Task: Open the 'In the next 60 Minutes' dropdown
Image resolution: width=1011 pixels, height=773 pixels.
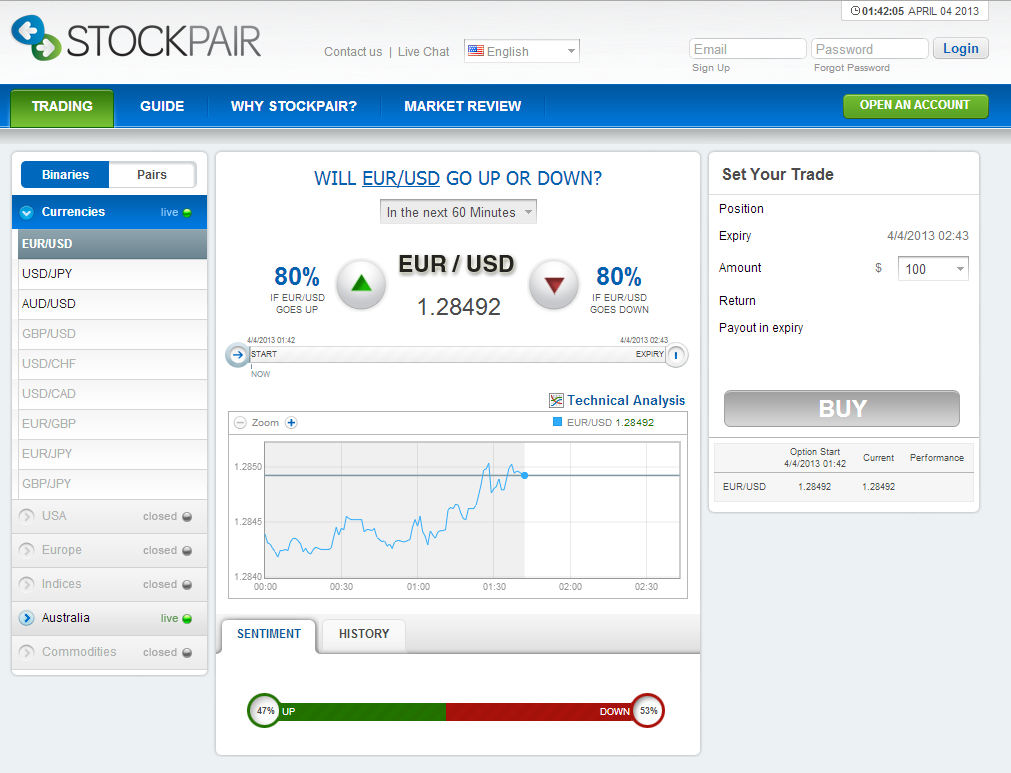Action: click(458, 212)
